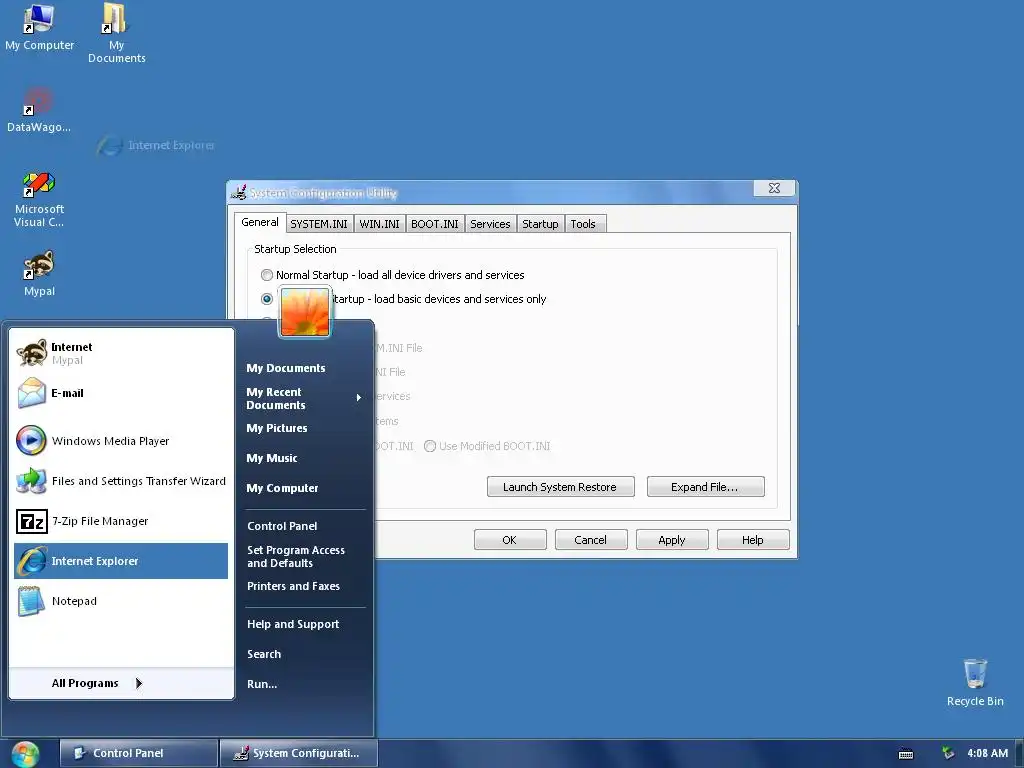Select the DataWago desktop shortcut

tap(39, 110)
